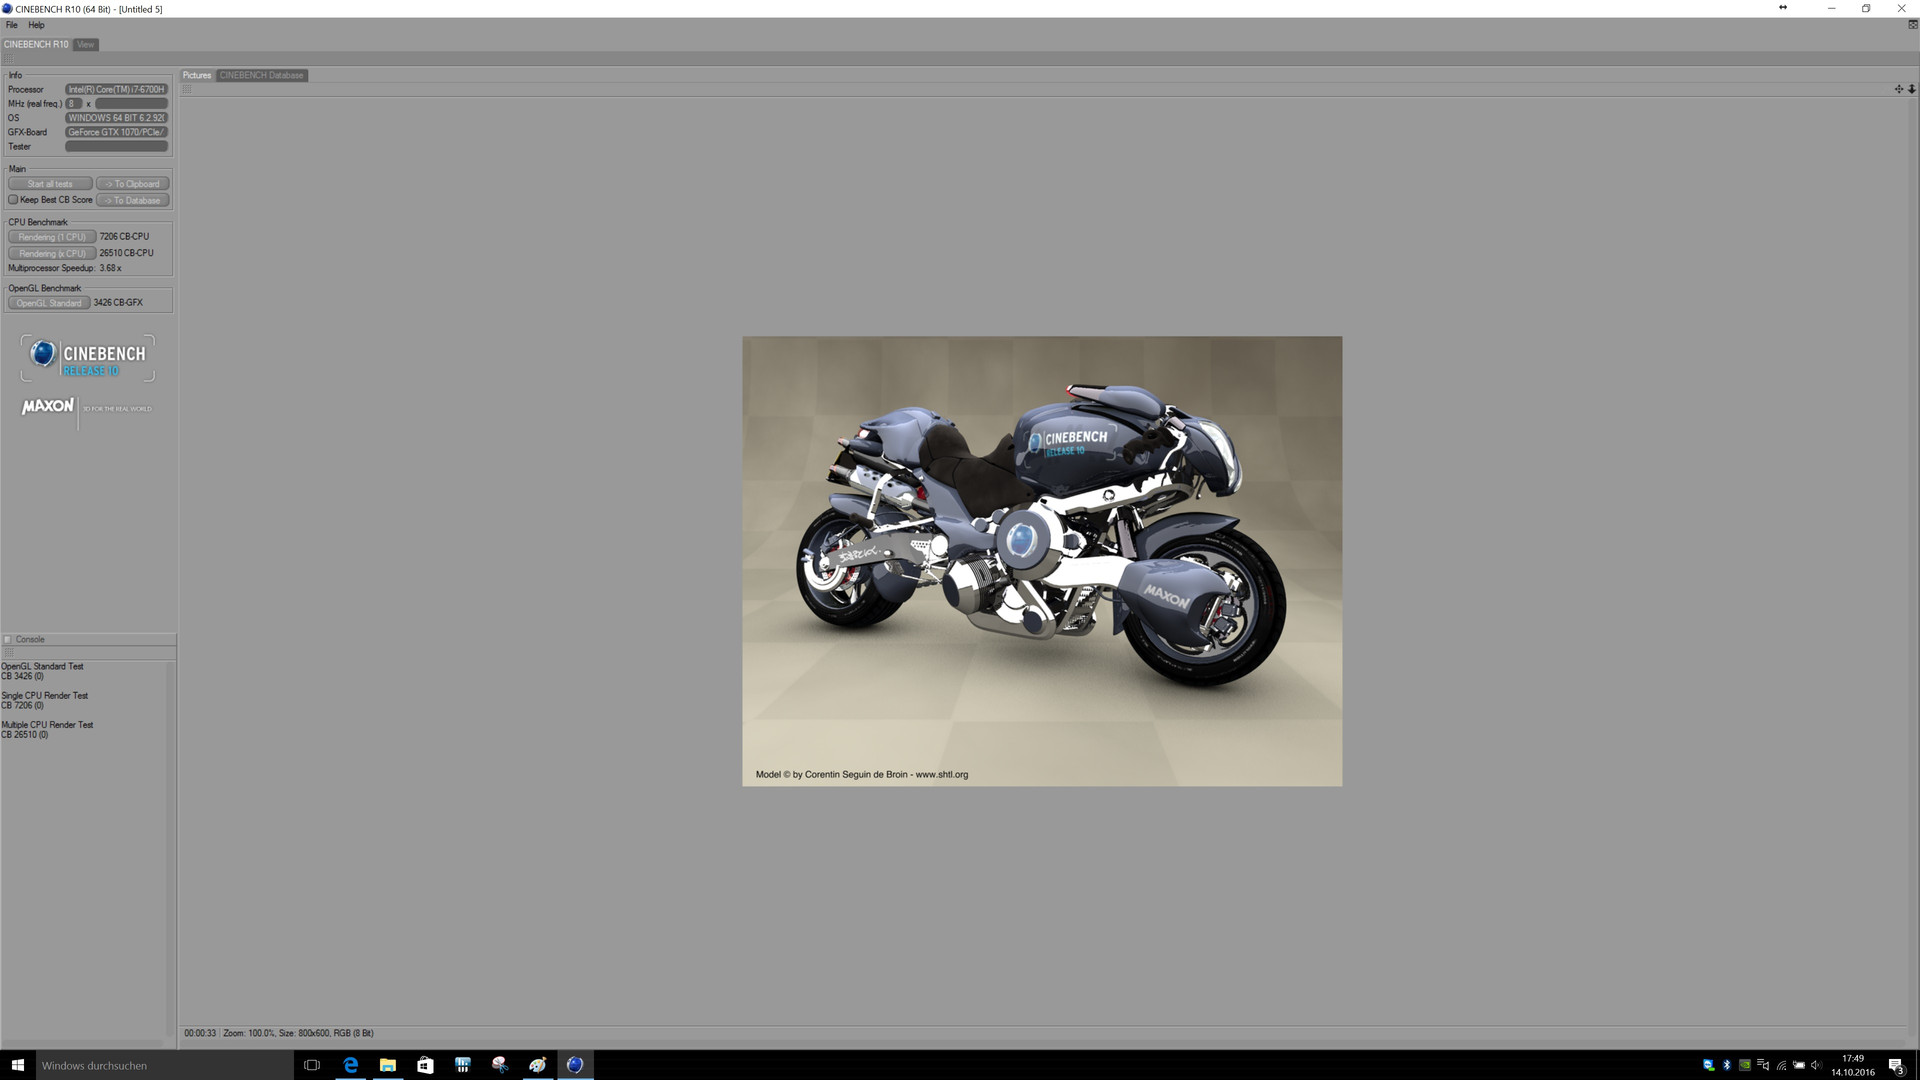1920x1080 pixels.
Task: Click the window-width double arrow in the title bar
Action: [1783, 8]
